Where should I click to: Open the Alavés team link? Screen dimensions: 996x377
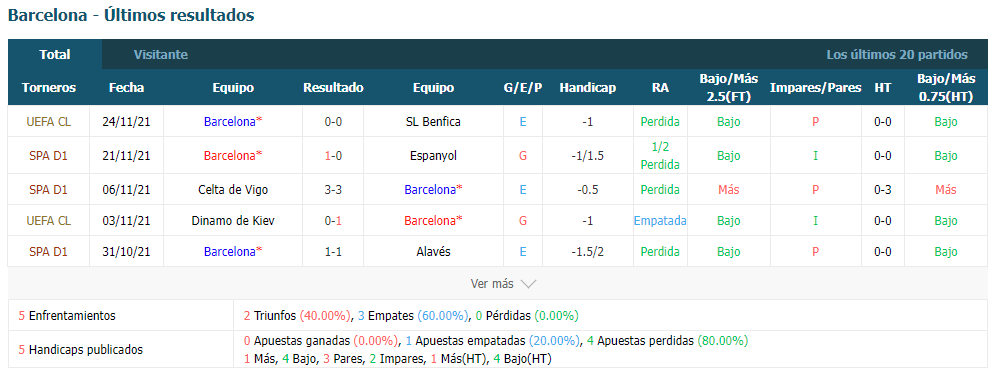(433, 251)
